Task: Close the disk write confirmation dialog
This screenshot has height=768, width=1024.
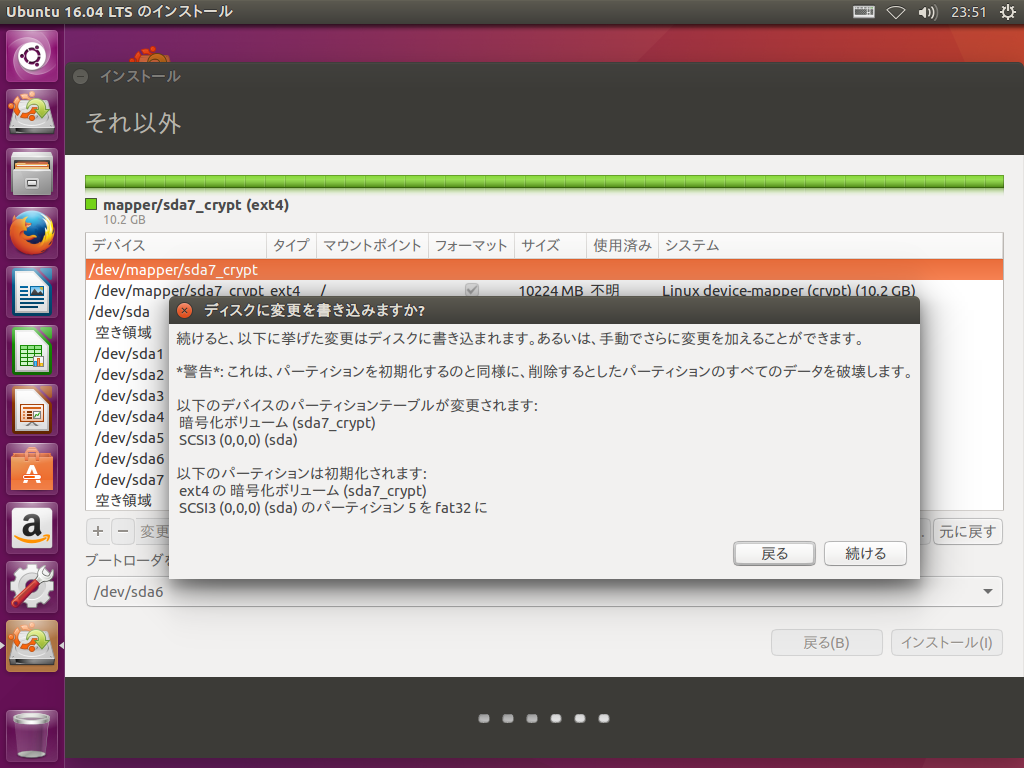Action: pos(185,310)
